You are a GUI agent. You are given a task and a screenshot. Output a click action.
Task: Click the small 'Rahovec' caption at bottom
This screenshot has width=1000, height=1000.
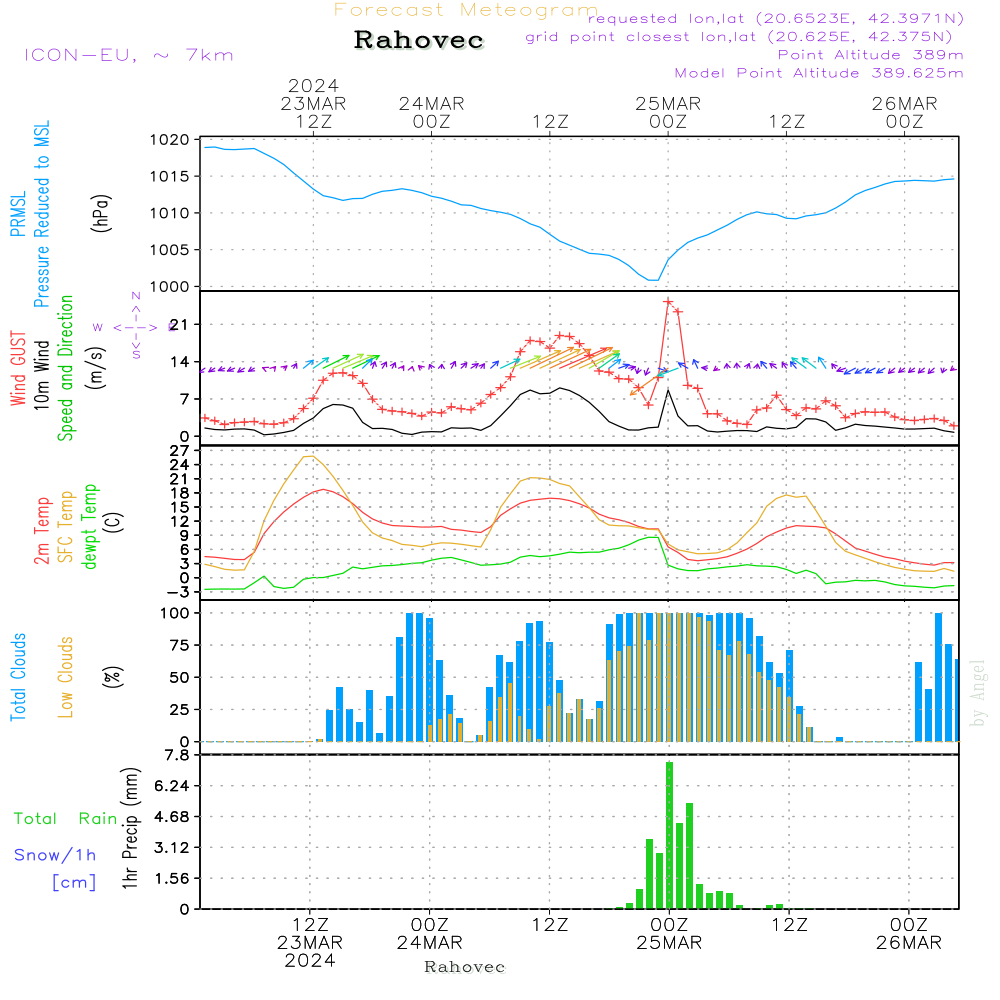[x=464, y=967]
